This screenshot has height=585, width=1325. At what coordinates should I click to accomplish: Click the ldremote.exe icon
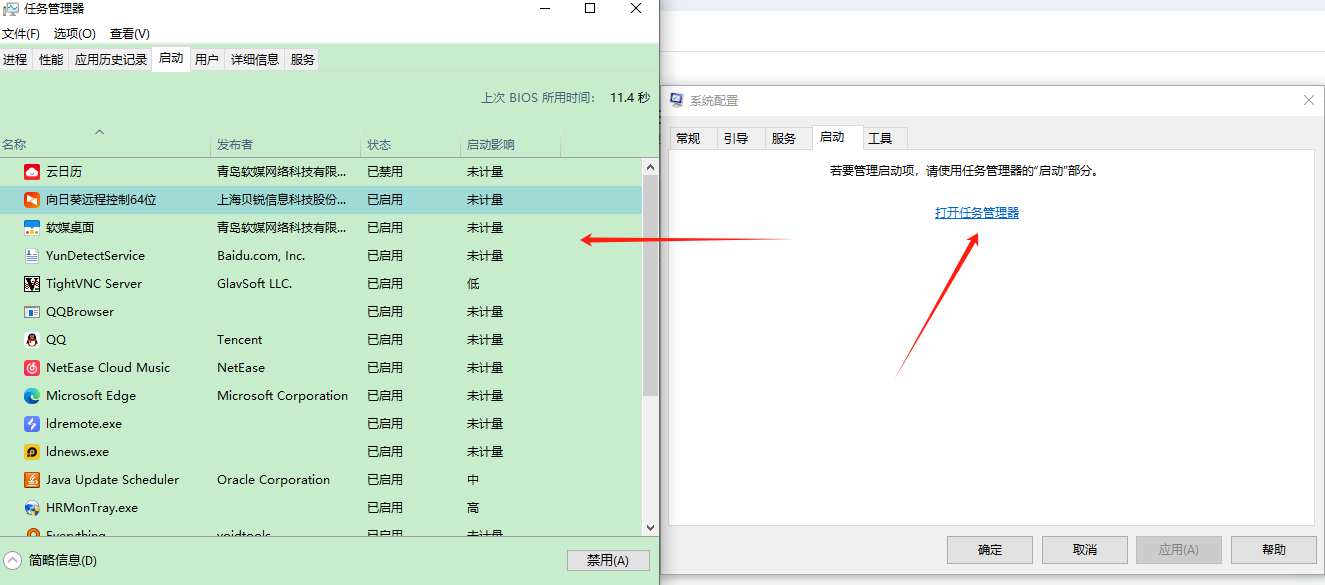tap(32, 424)
